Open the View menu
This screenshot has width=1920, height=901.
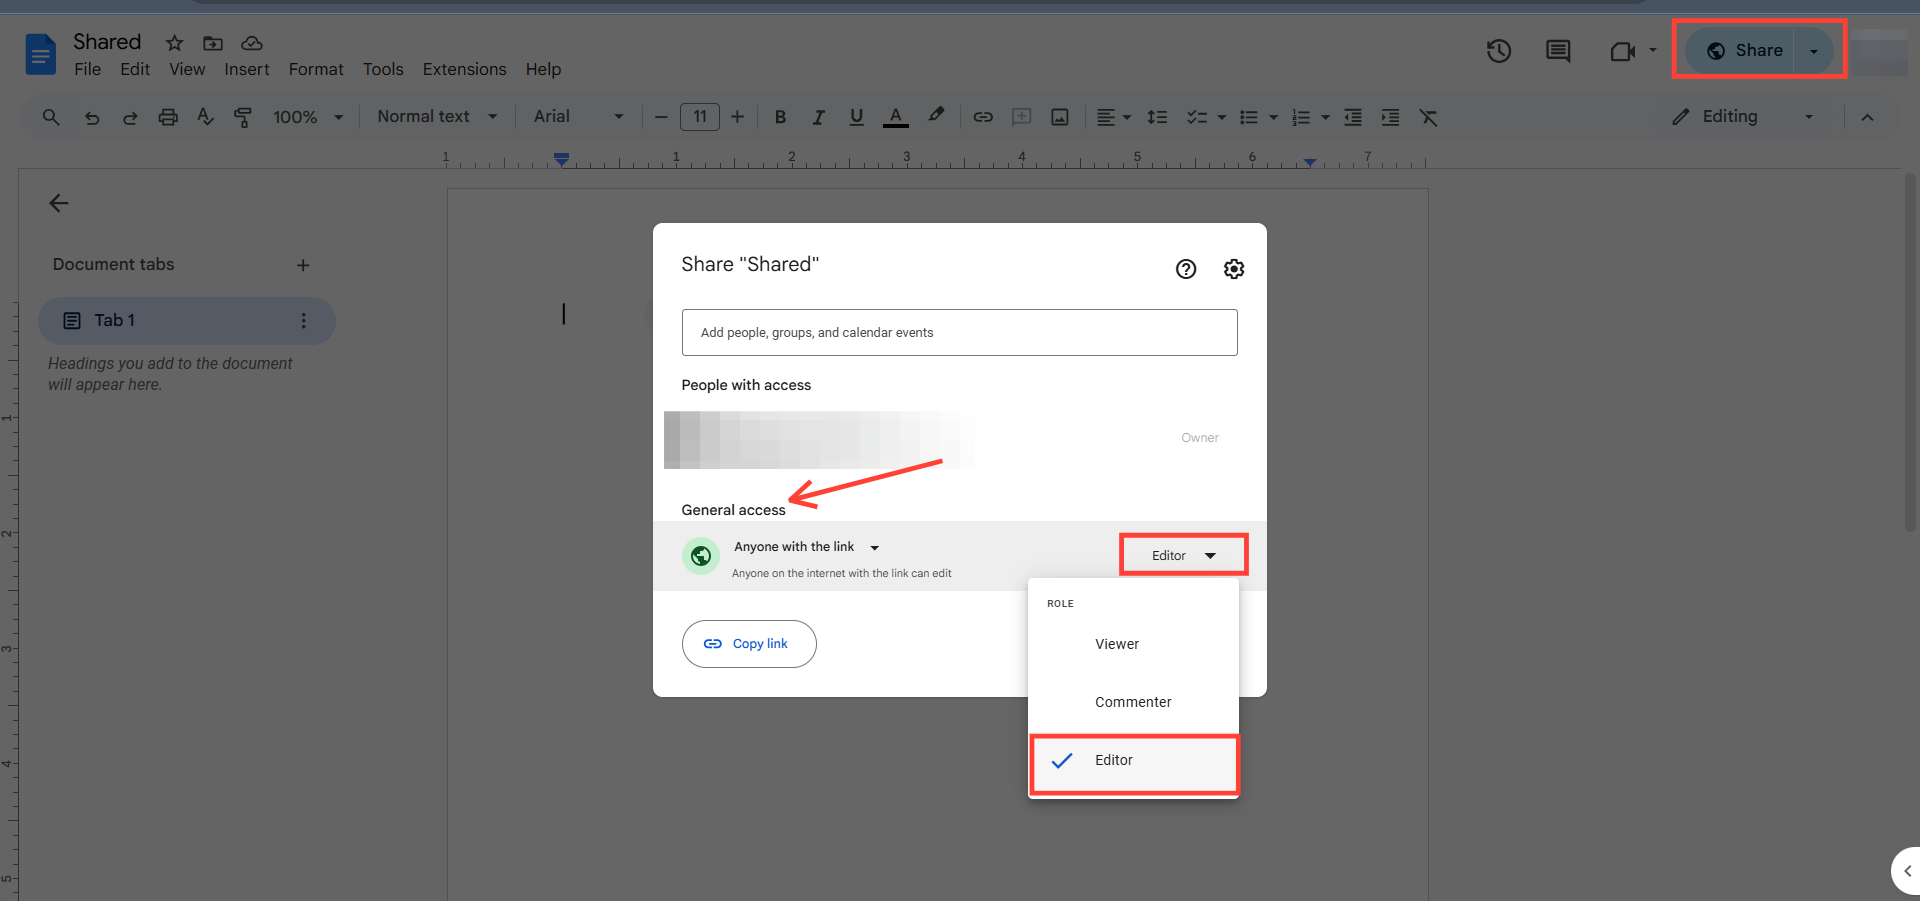coord(187,70)
